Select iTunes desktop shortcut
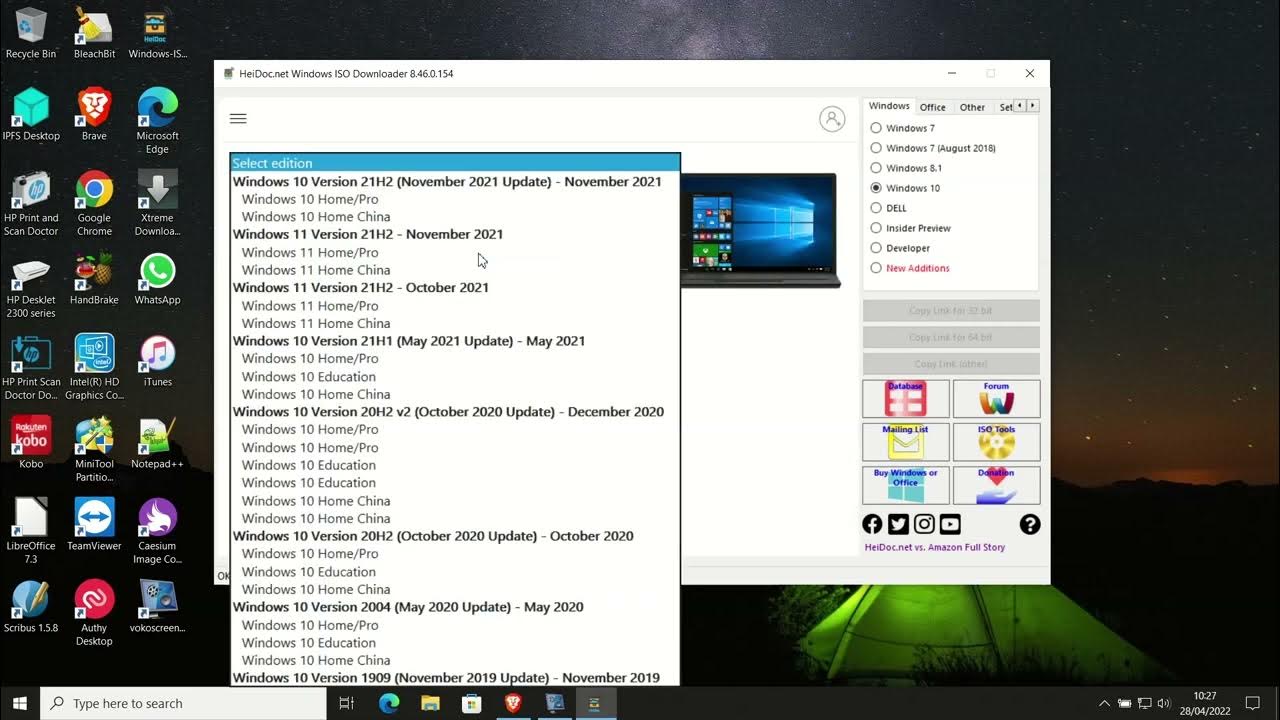 (157, 361)
